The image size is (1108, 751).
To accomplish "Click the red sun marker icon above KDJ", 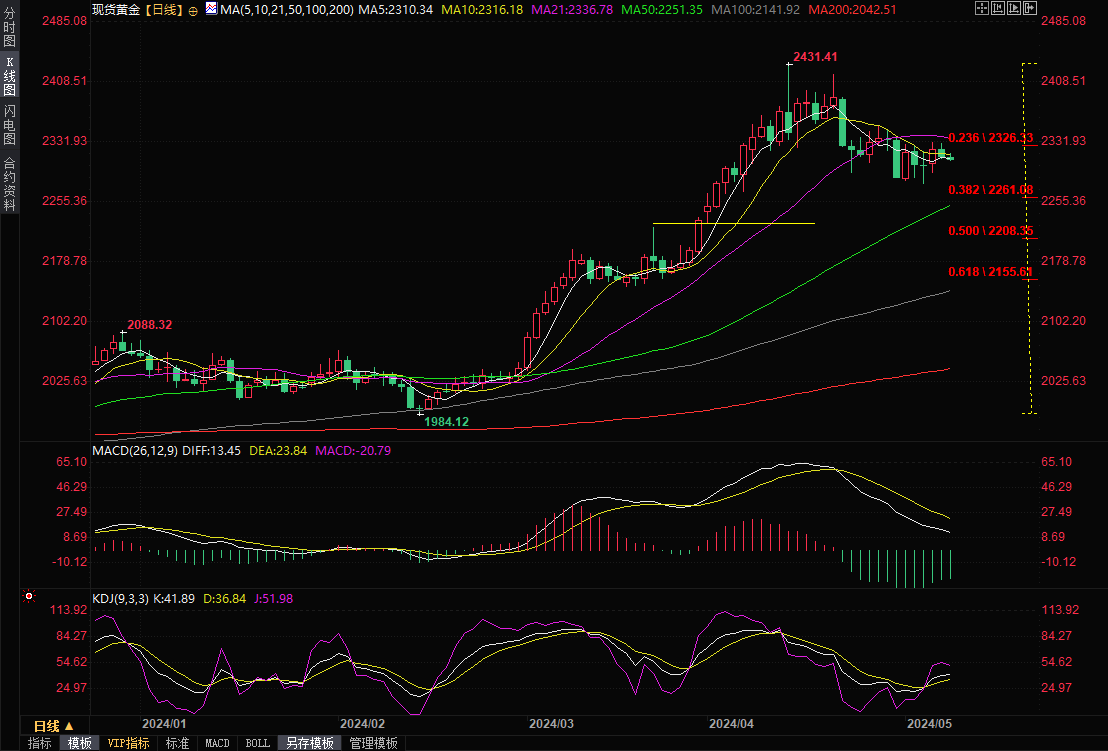I will tap(29, 597).
